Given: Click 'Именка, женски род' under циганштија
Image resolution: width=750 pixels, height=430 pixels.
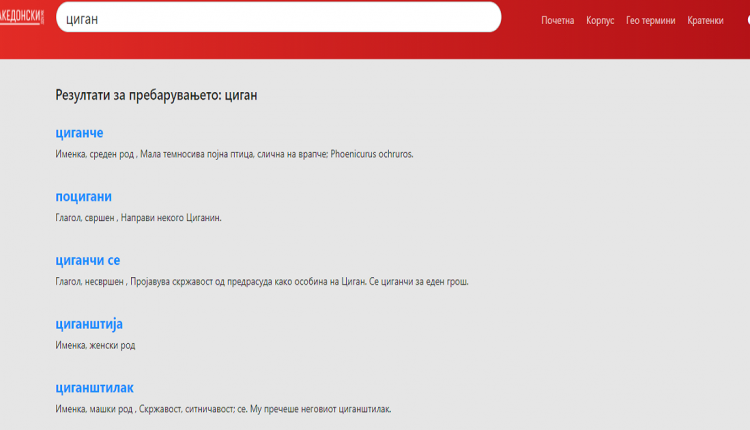Looking at the screenshot, I should (x=95, y=346).
